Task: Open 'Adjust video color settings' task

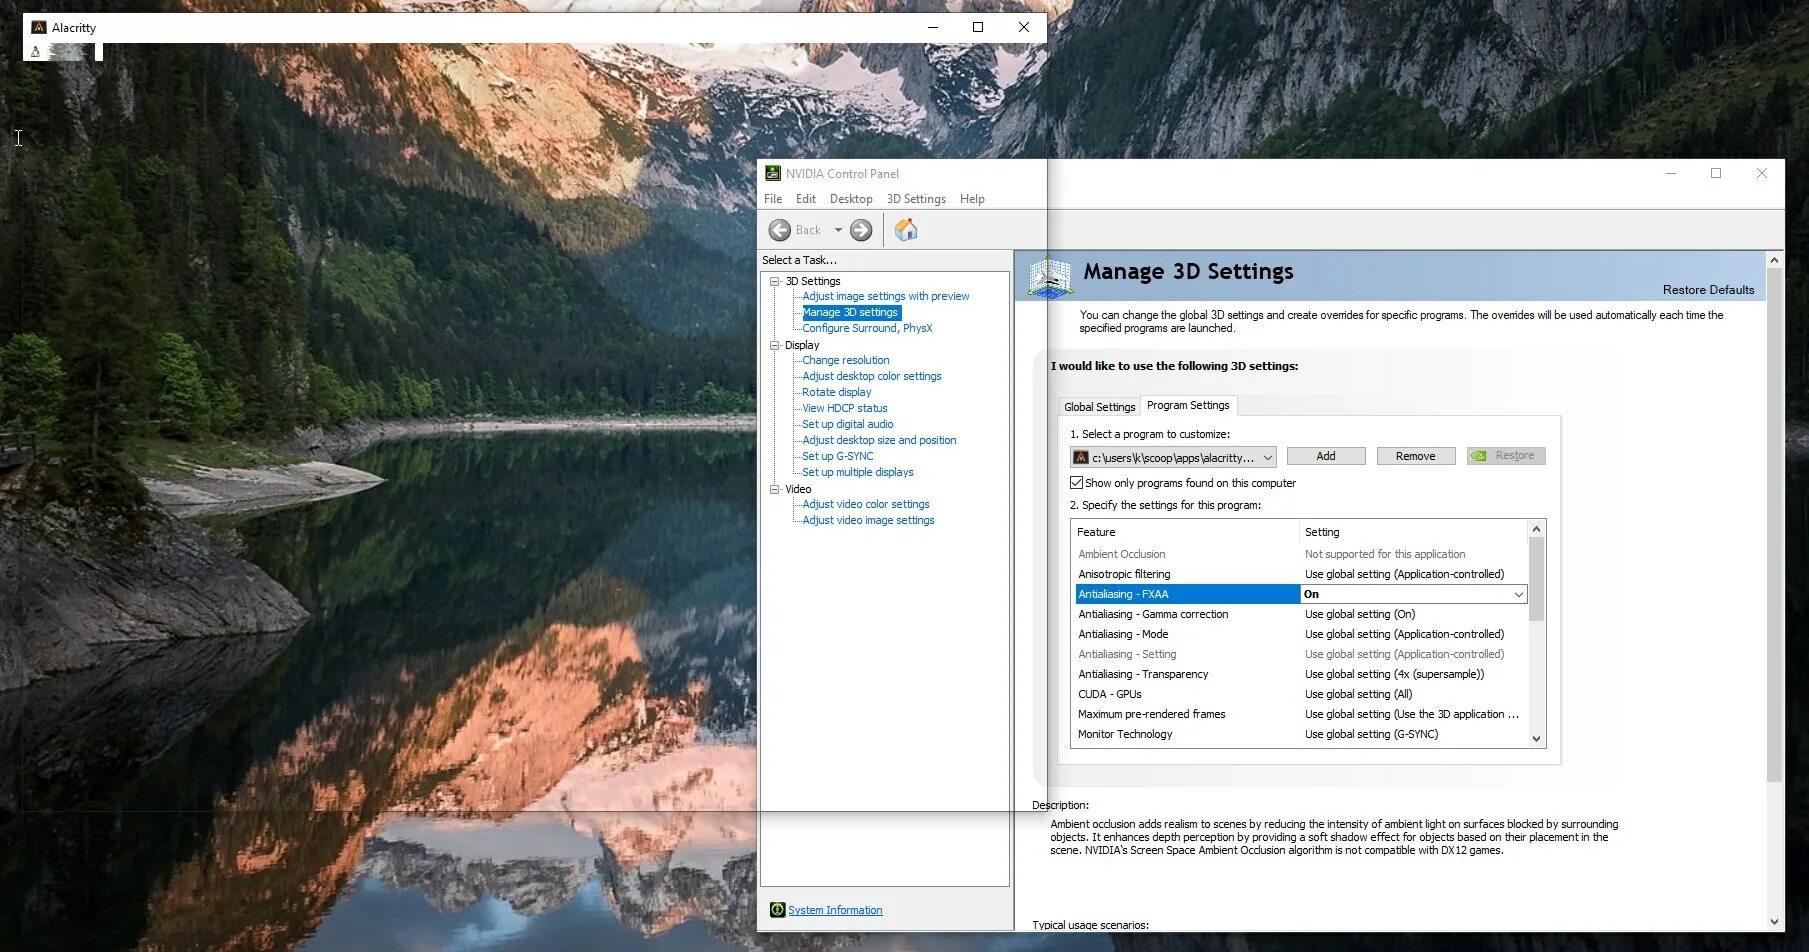Action: pyautogui.click(x=865, y=504)
